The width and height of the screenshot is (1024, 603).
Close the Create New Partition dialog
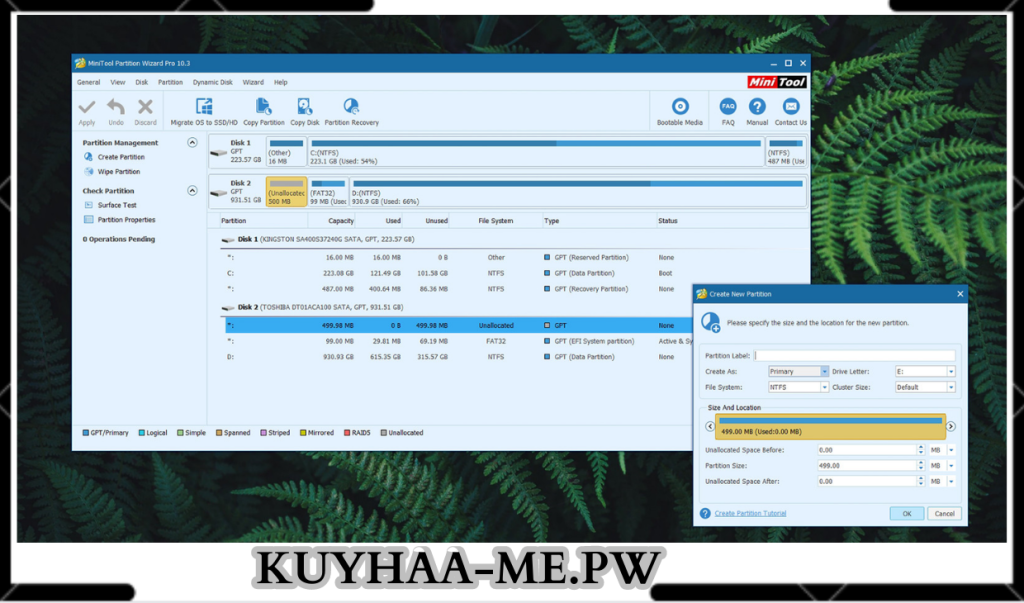click(x=960, y=294)
